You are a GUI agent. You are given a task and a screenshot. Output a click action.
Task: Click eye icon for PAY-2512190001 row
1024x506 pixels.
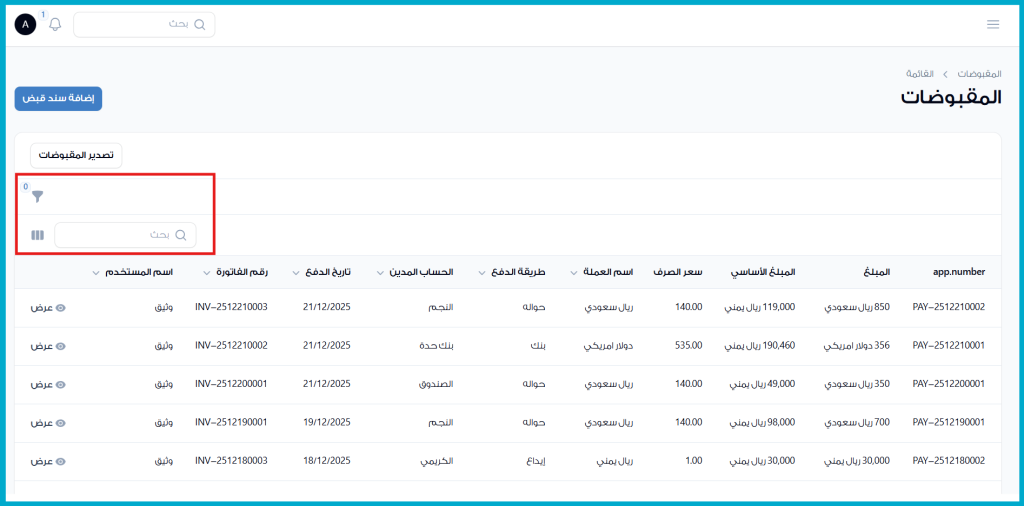pyautogui.click(x=60, y=423)
